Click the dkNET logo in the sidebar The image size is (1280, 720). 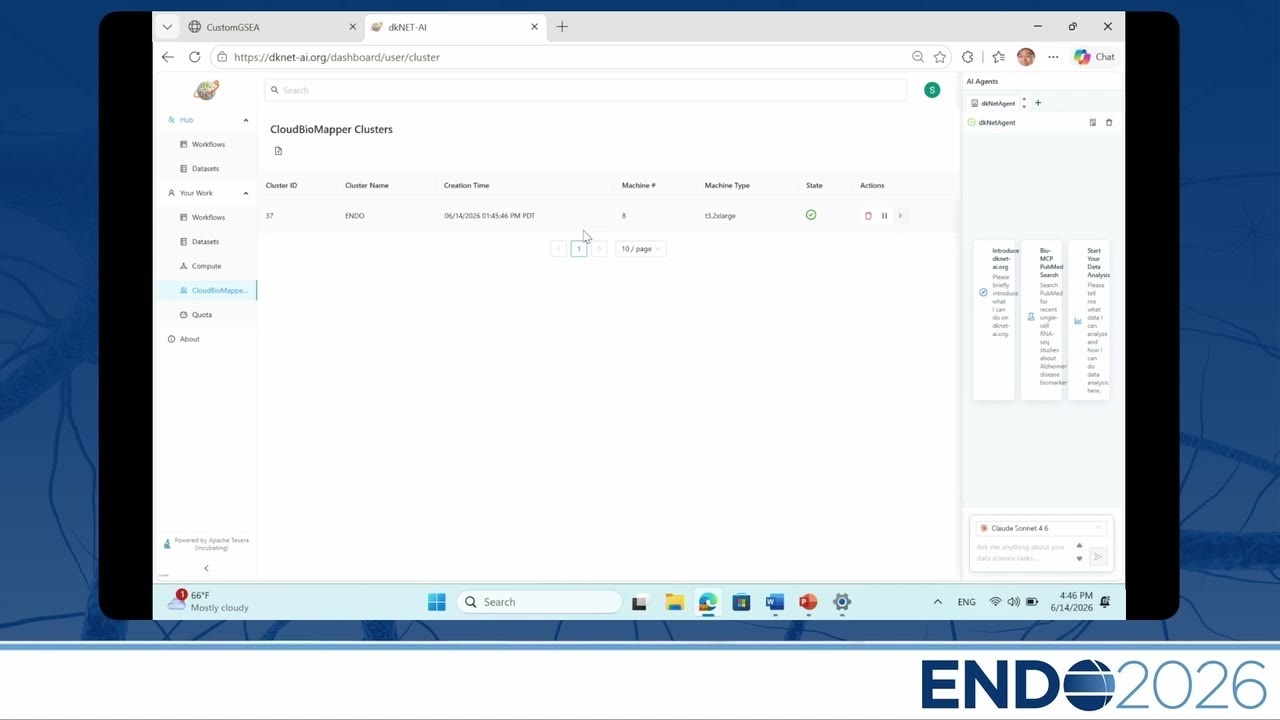[206, 90]
